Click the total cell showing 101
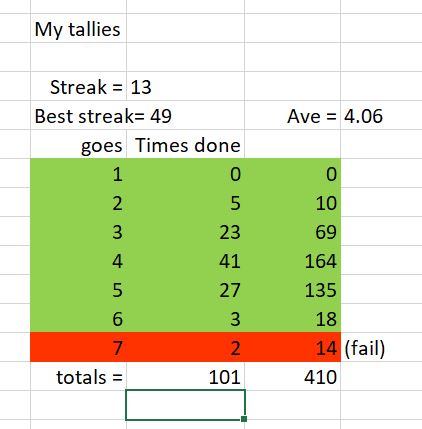Screen dimensions: 422x429 pos(185,376)
